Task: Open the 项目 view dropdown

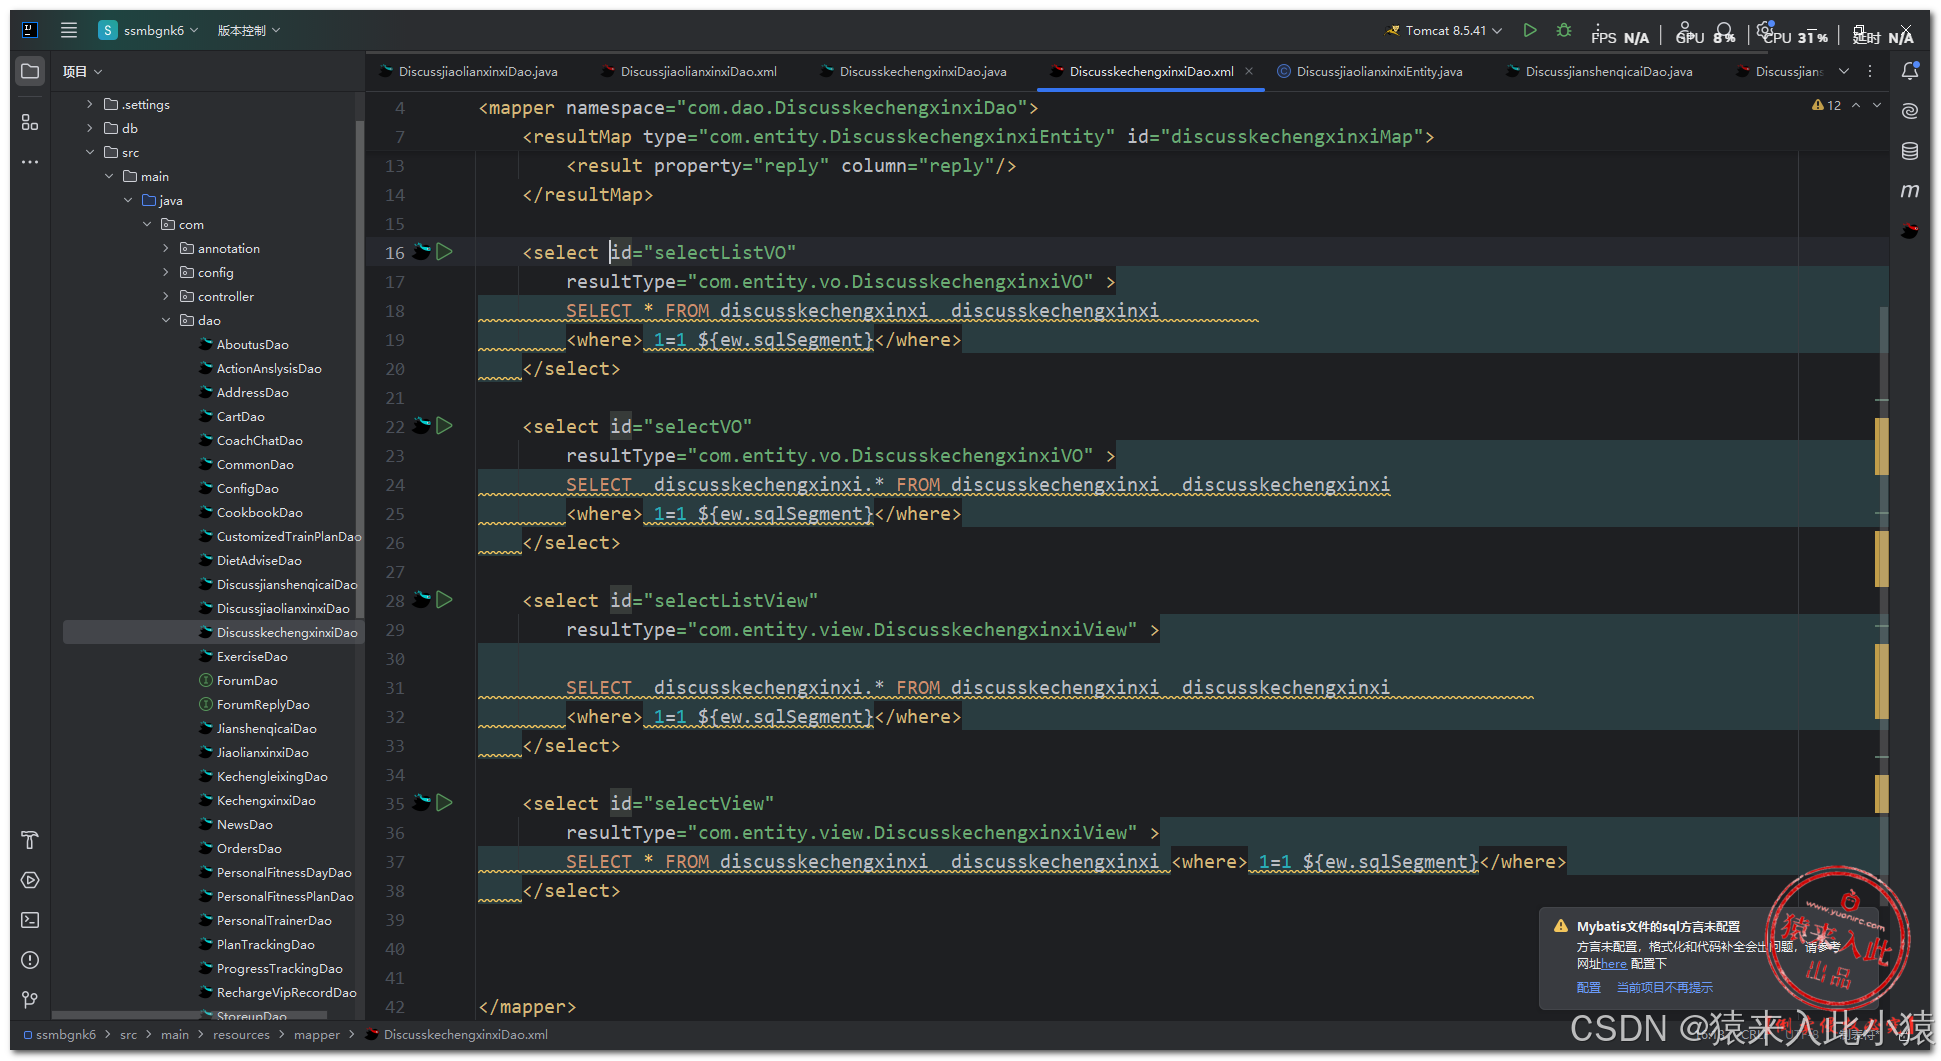Action: pyautogui.click(x=82, y=71)
